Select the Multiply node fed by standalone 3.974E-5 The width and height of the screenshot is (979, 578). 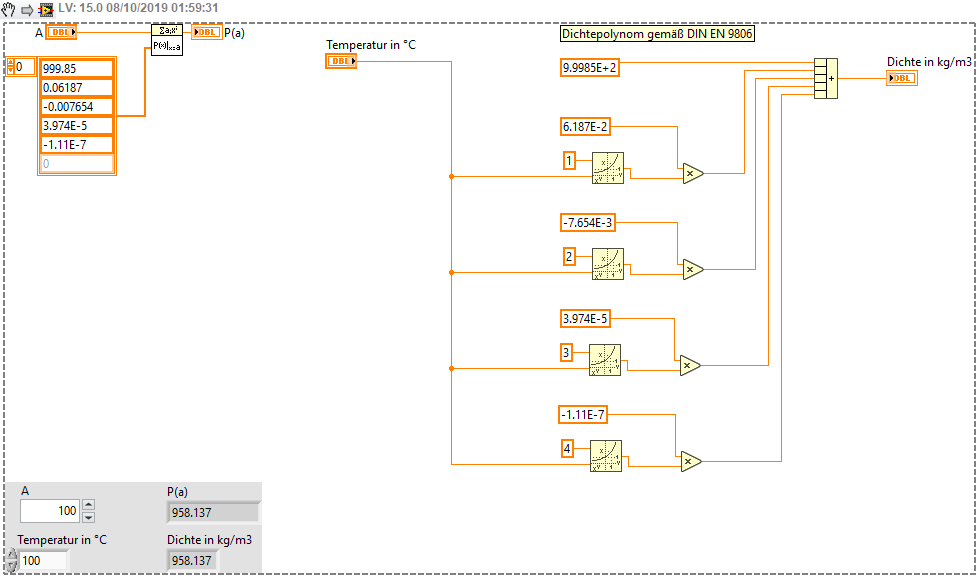point(690,366)
